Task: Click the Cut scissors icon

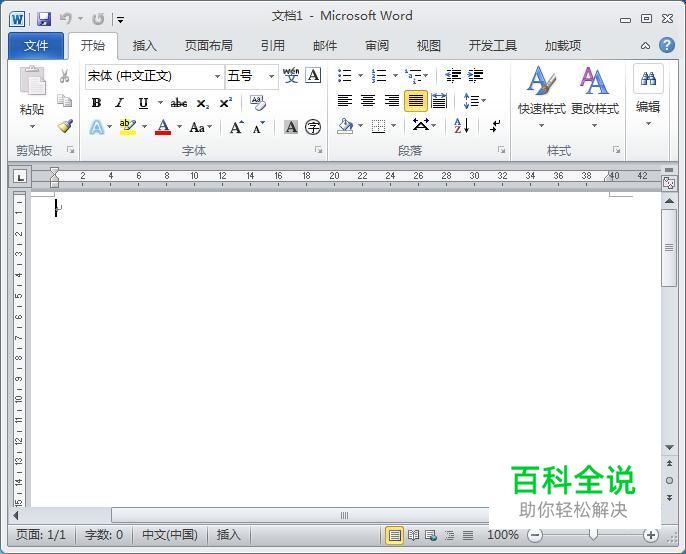Action: coord(64,76)
